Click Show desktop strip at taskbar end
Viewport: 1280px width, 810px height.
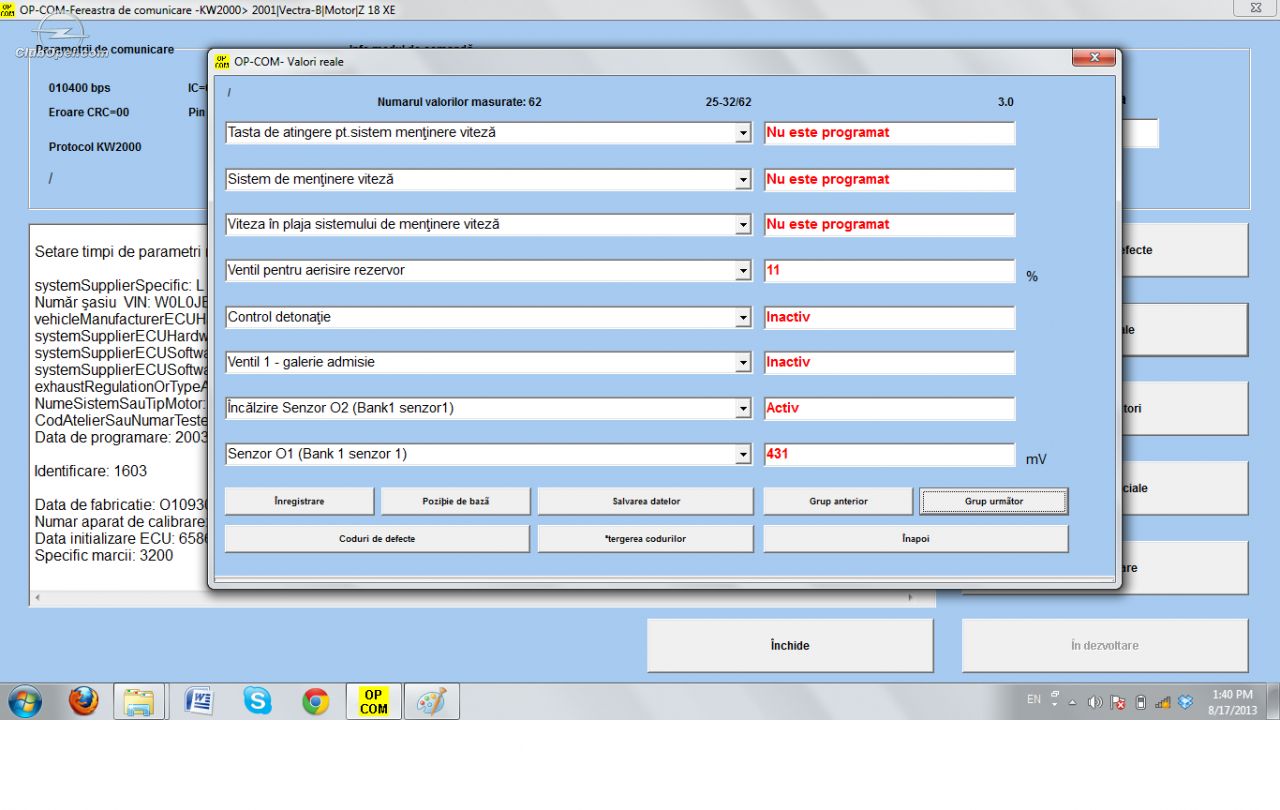(x=1272, y=702)
